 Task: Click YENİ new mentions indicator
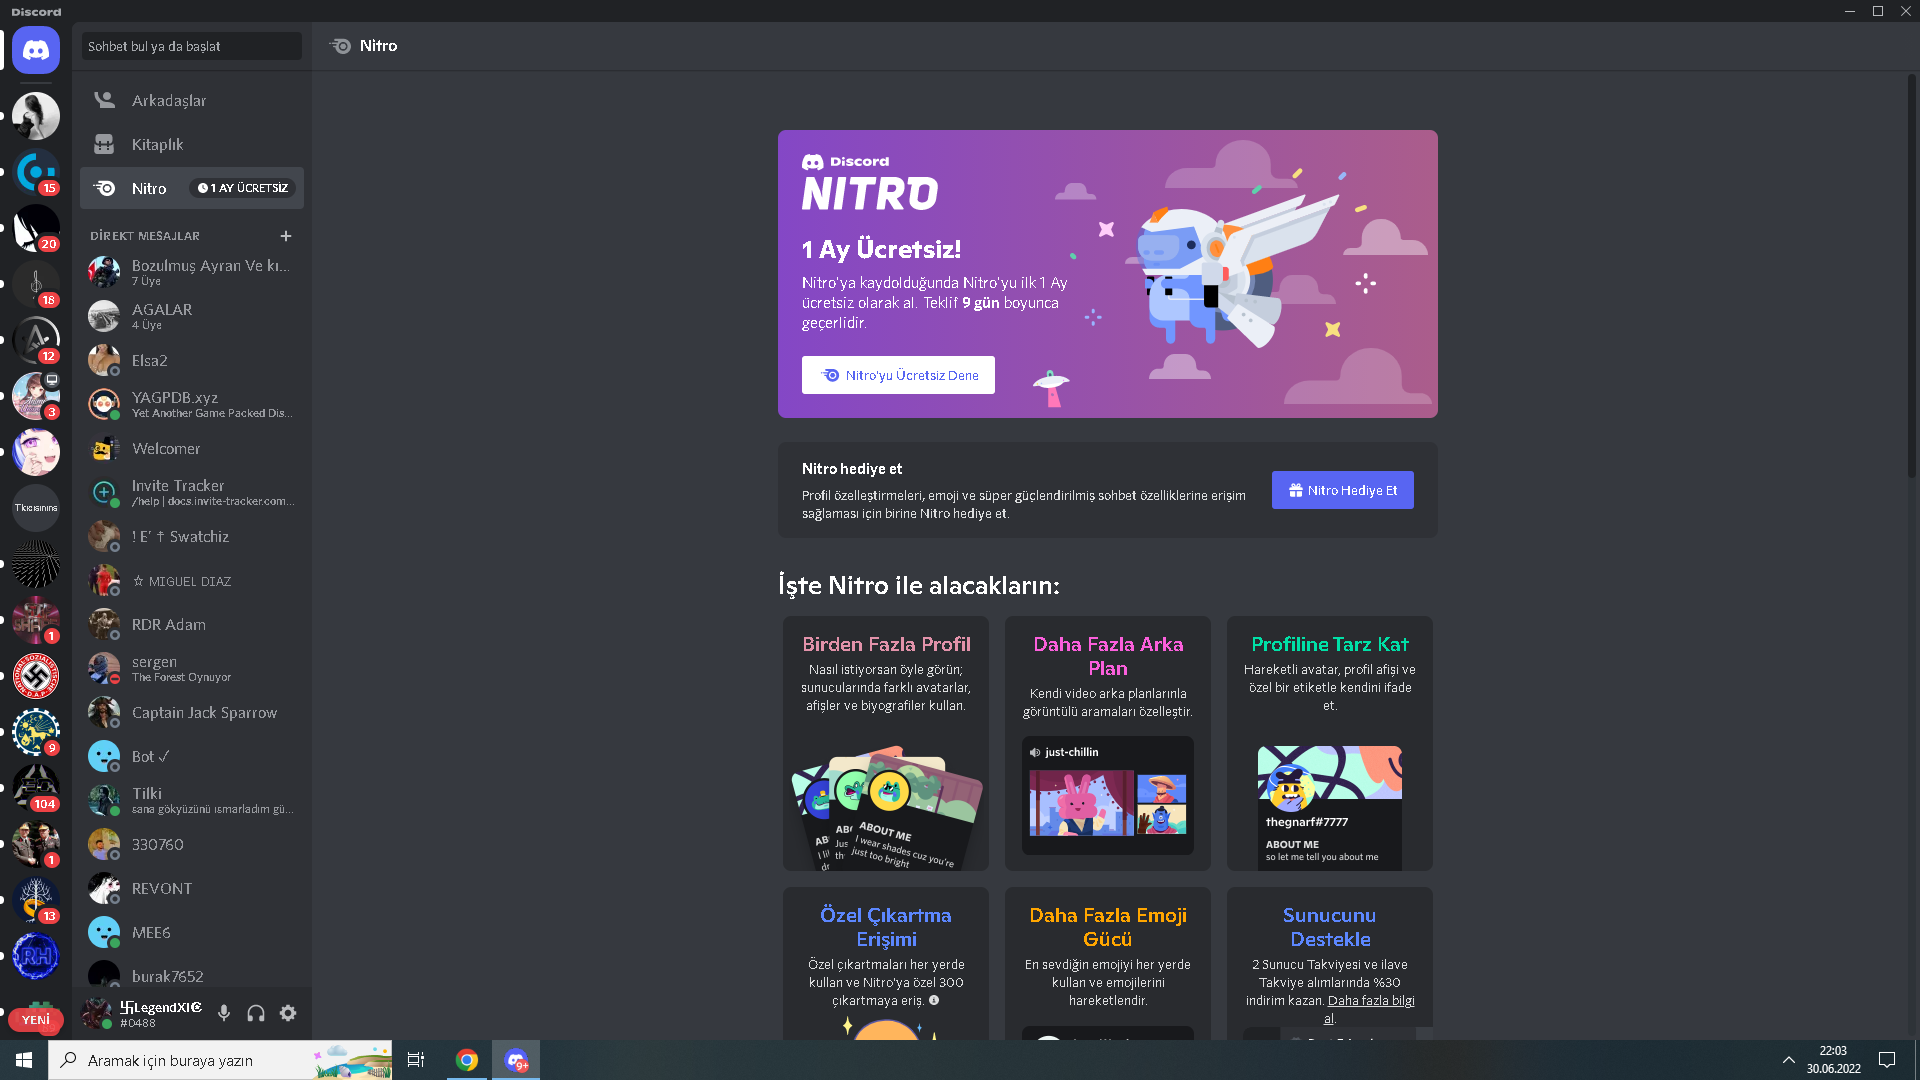point(36,1019)
